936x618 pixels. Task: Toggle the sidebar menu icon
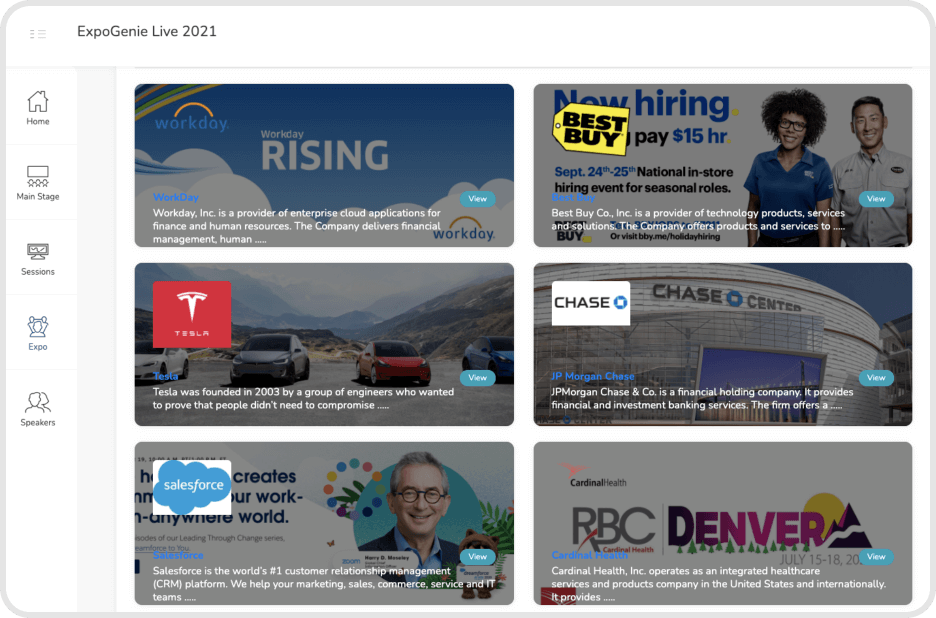pos(38,33)
